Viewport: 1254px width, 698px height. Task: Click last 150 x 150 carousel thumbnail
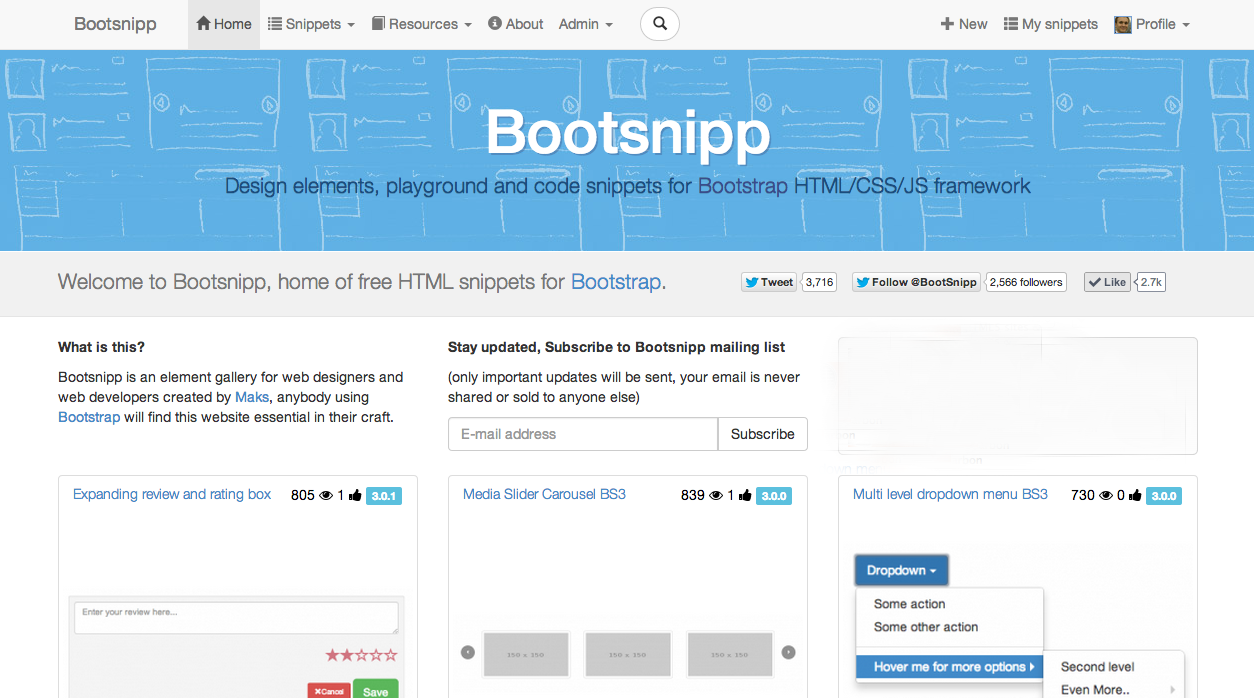click(729, 654)
